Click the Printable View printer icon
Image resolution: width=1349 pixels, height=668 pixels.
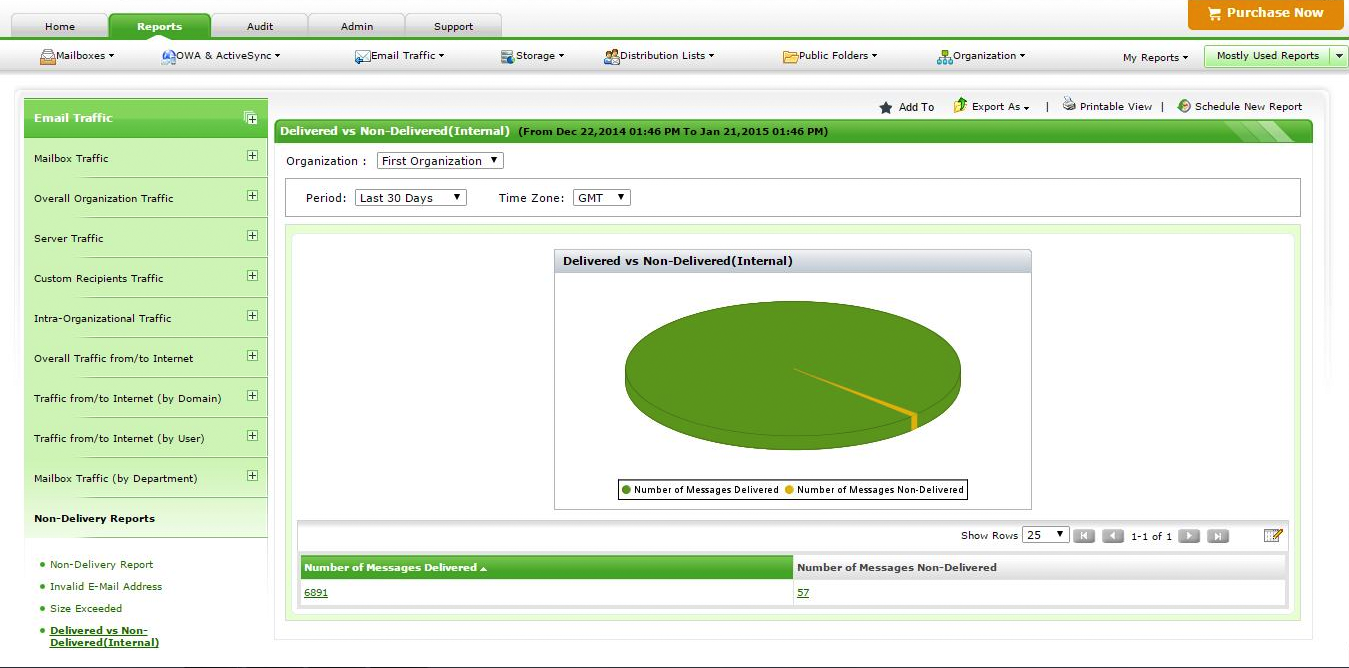[x=1069, y=105]
